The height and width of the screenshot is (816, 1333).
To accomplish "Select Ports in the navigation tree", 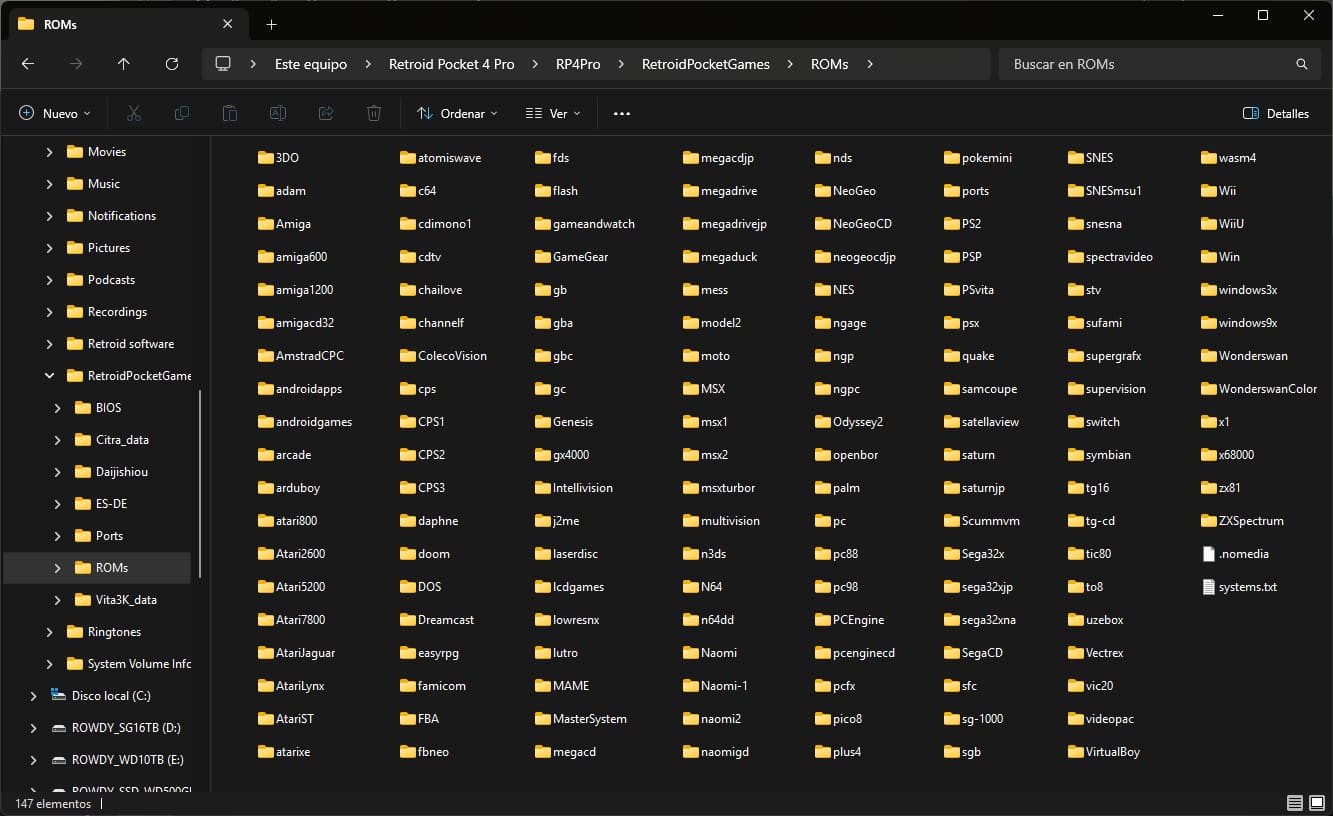I will (109, 536).
